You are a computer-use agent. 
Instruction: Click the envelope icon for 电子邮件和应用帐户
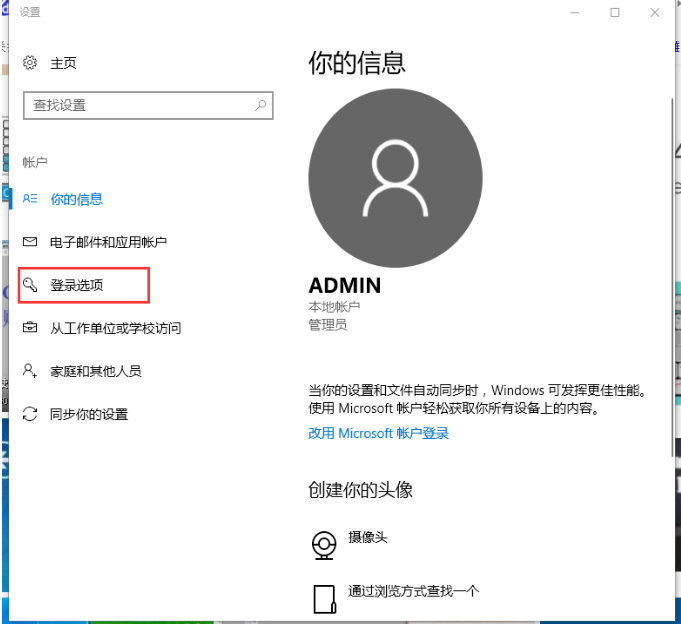[30, 242]
